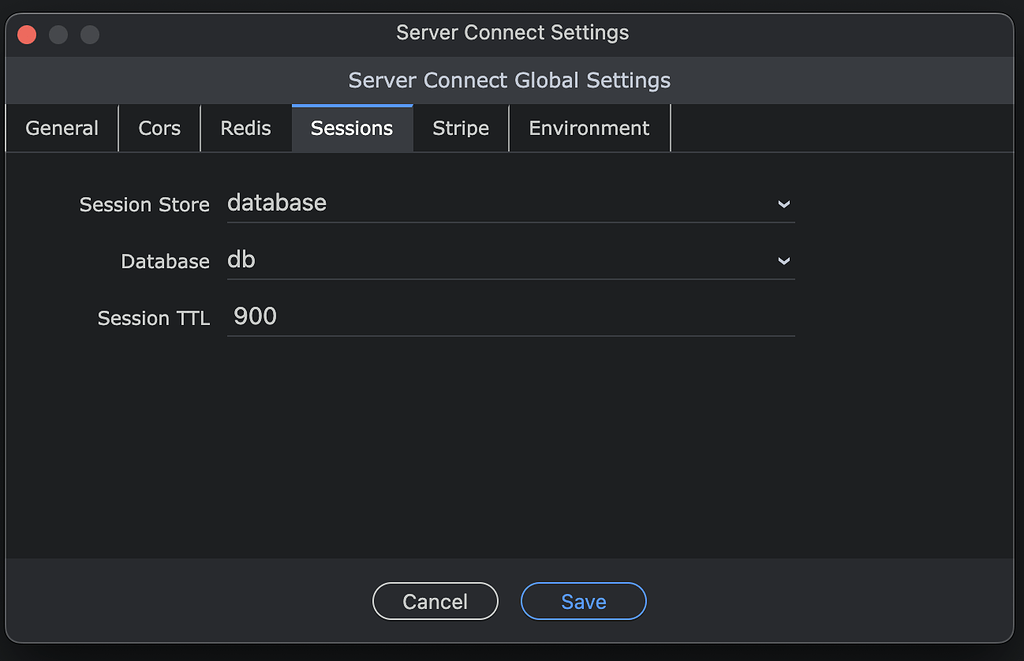
Task: Select the Redis tab
Action: pos(245,128)
